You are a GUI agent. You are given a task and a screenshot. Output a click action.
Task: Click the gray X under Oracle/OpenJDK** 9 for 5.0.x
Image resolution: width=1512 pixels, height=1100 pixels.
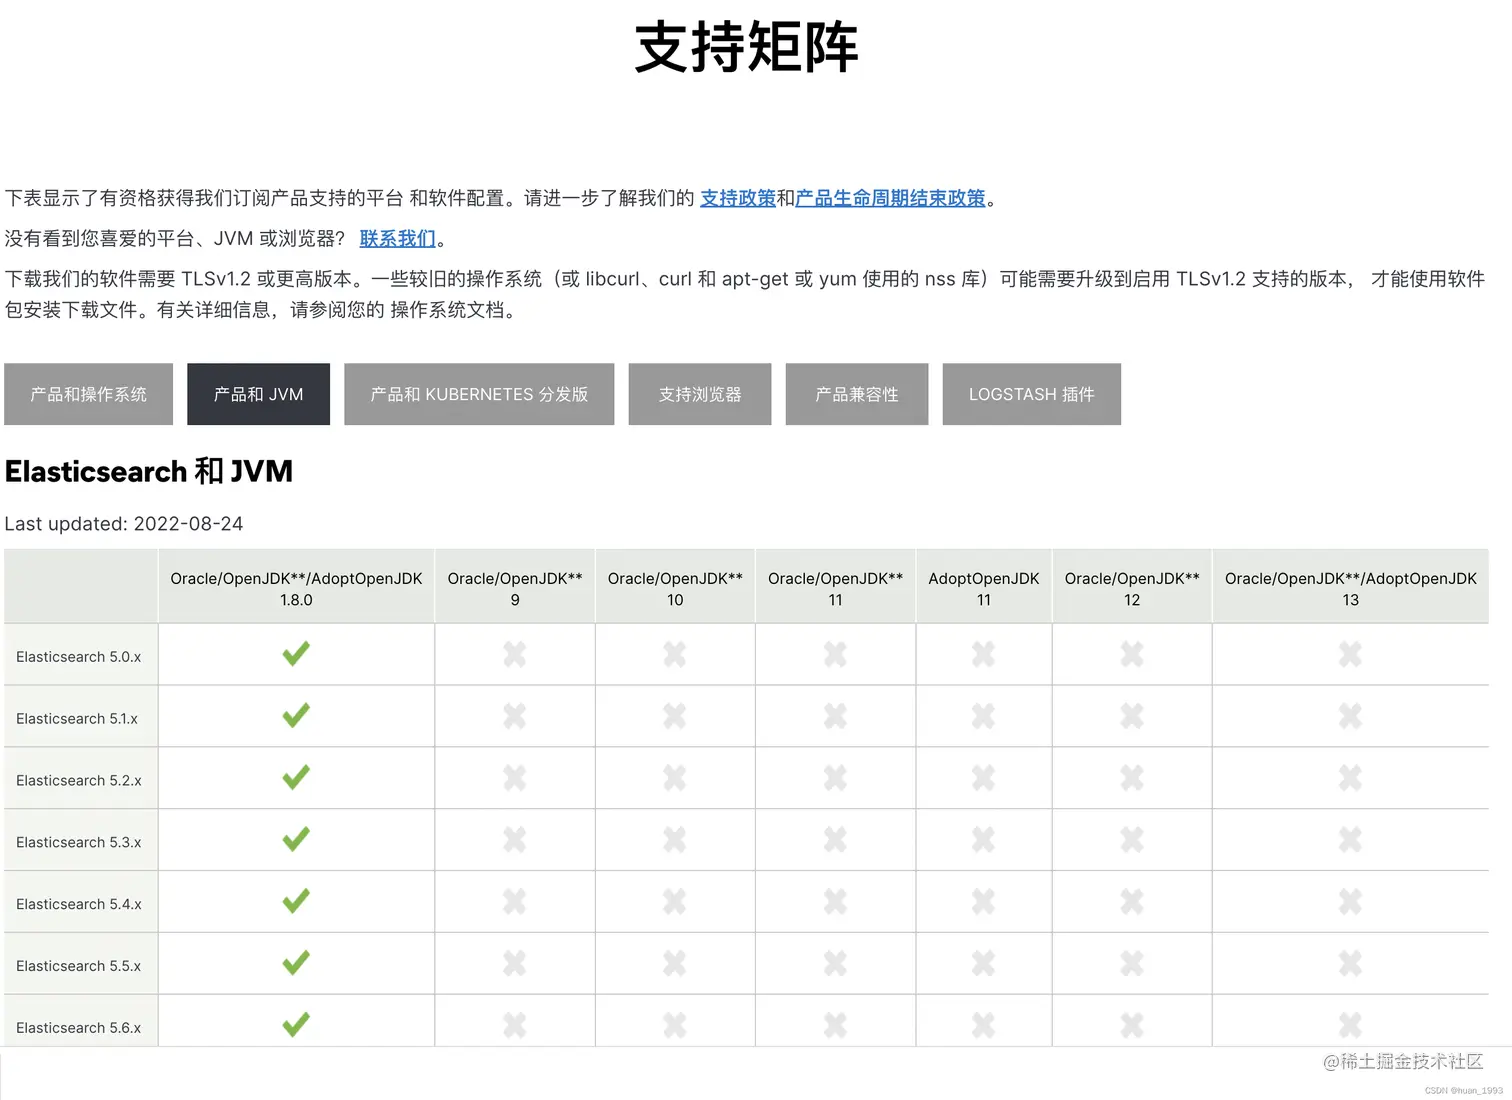[514, 654]
